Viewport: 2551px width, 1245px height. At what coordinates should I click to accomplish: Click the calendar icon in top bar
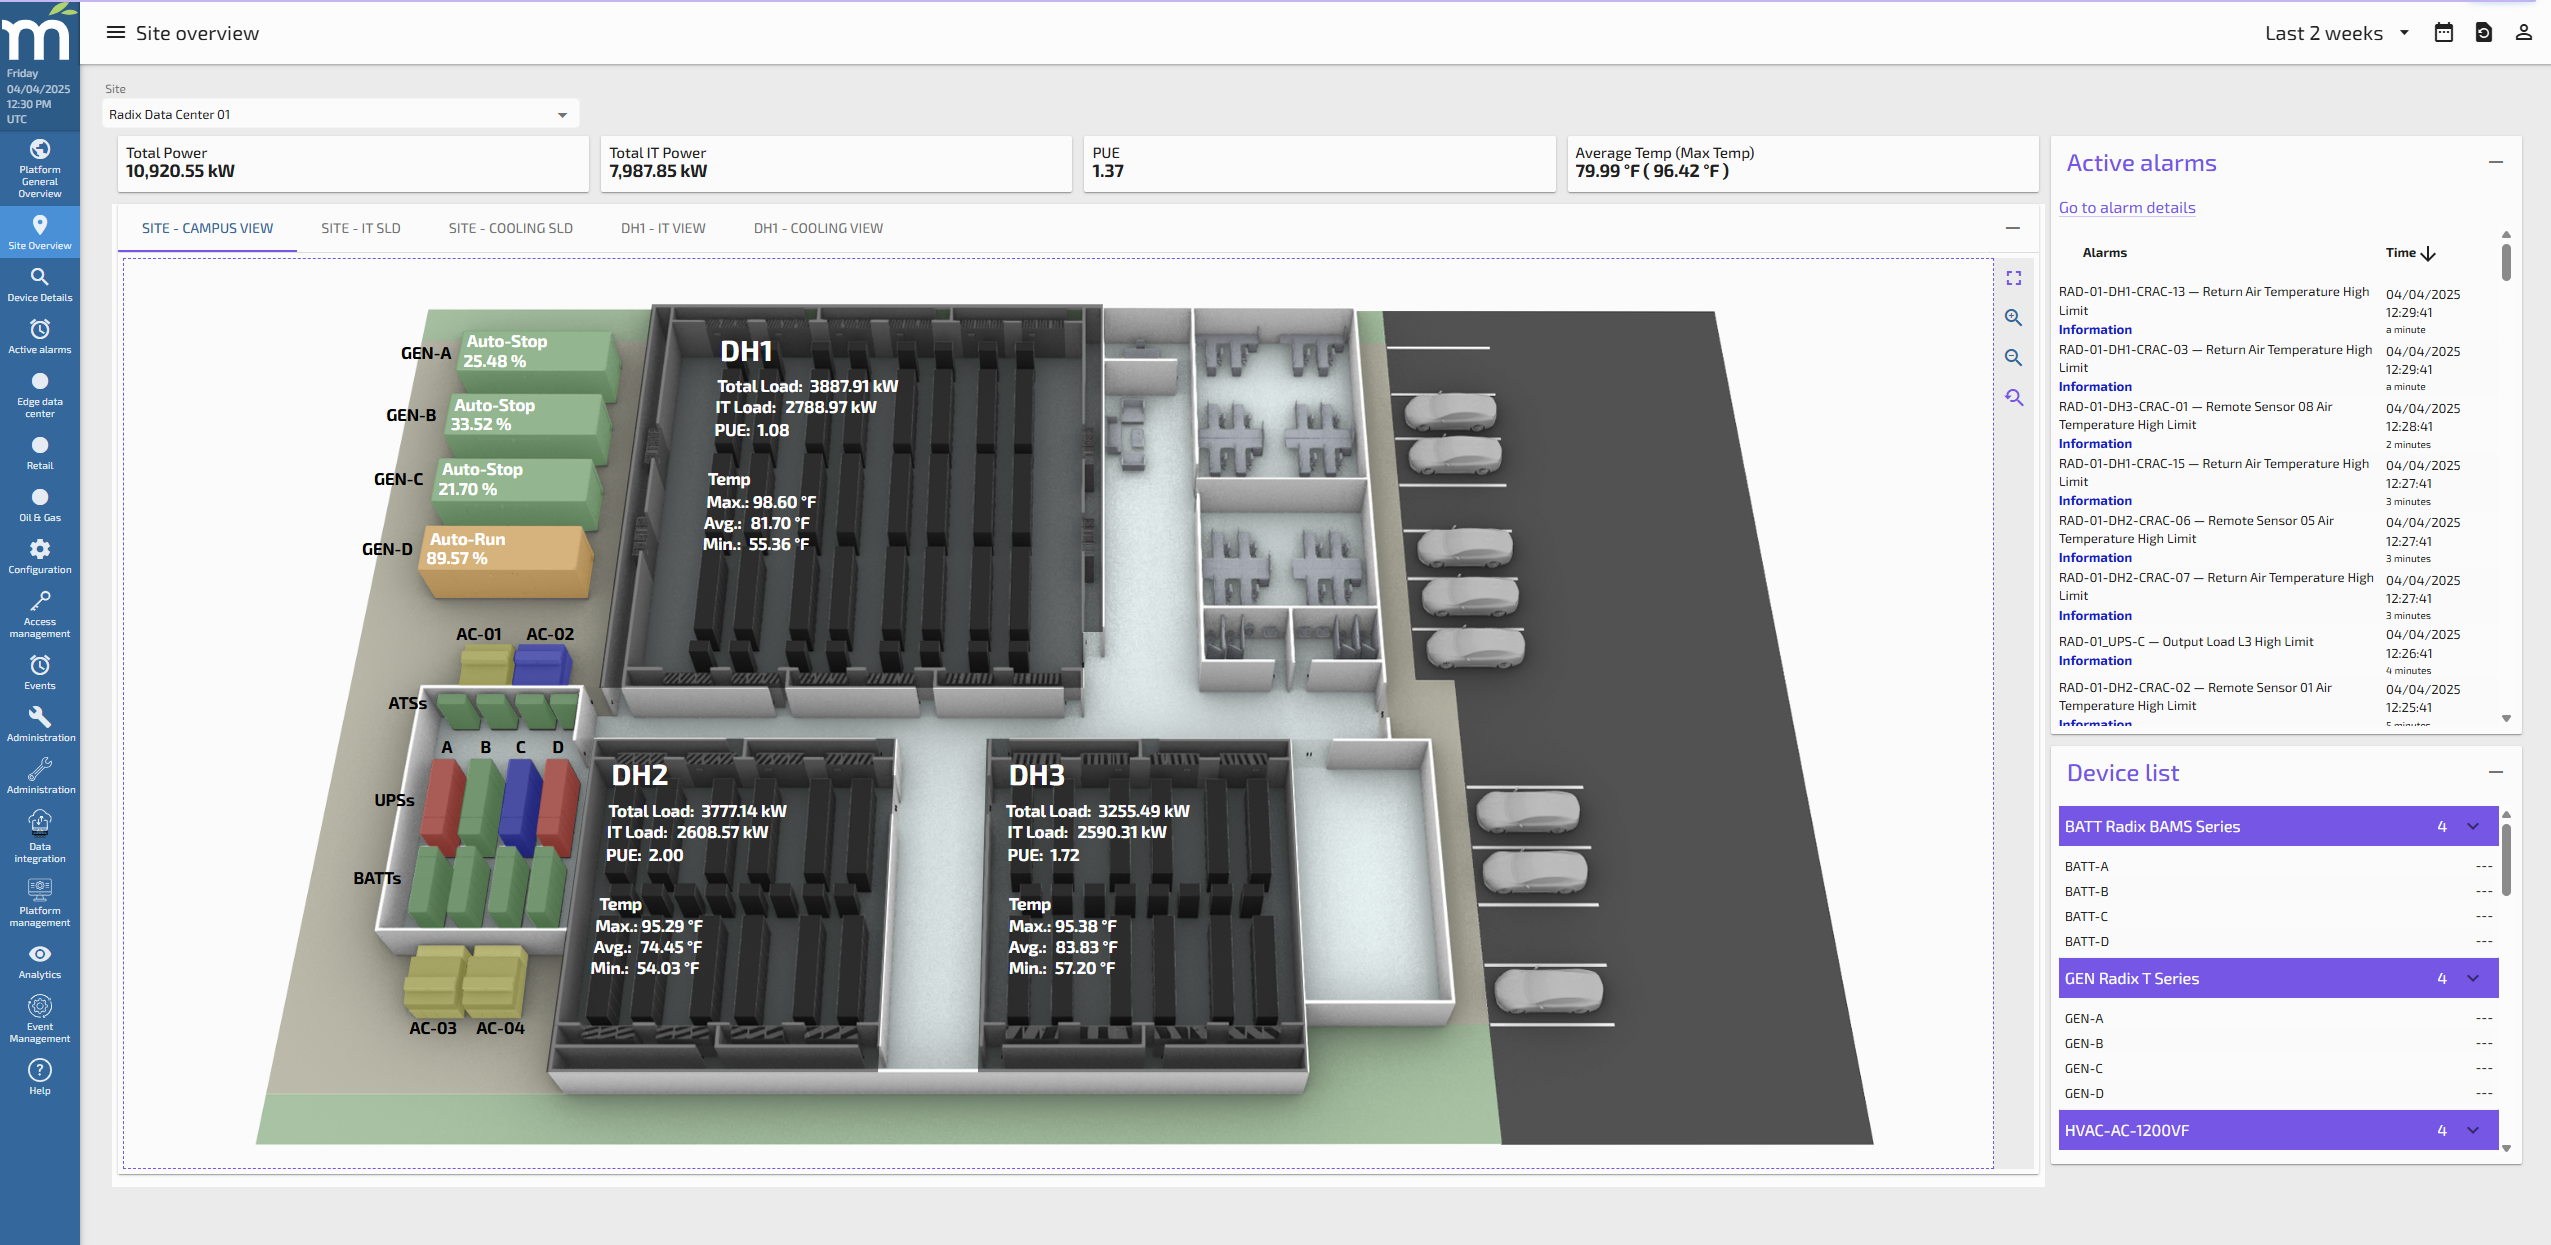2443,33
